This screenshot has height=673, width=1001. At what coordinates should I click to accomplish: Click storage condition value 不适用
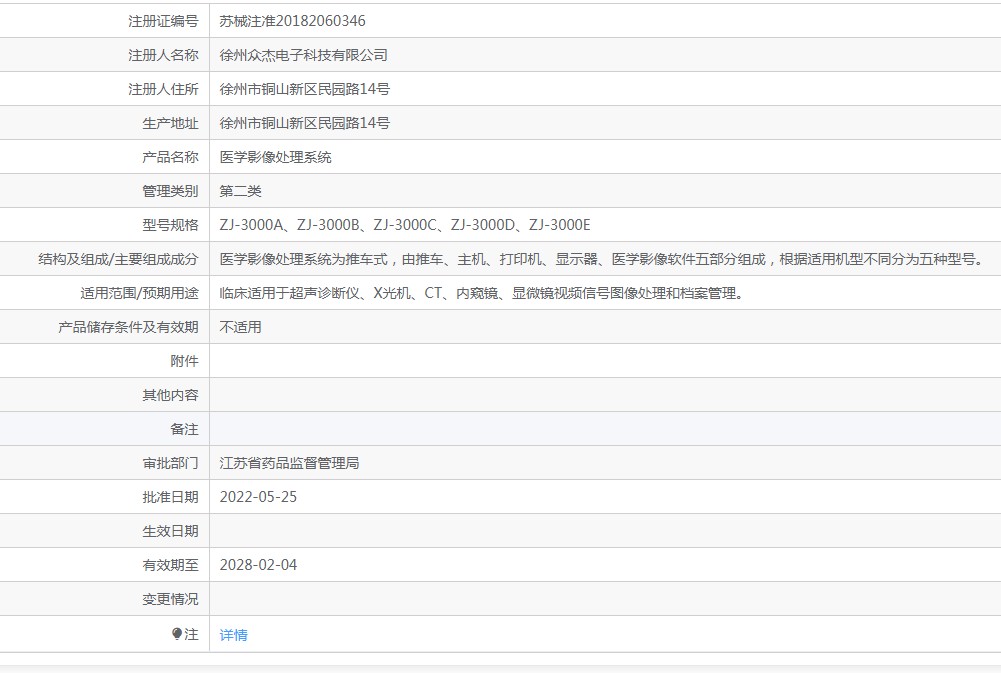[240, 327]
